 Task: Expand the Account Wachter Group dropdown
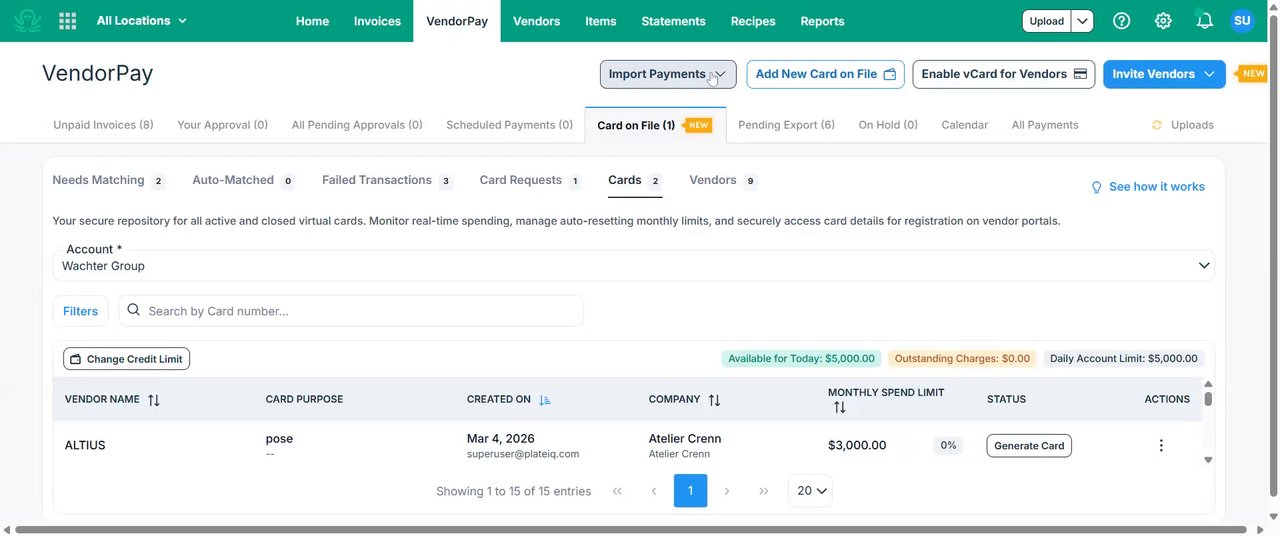point(634,265)
